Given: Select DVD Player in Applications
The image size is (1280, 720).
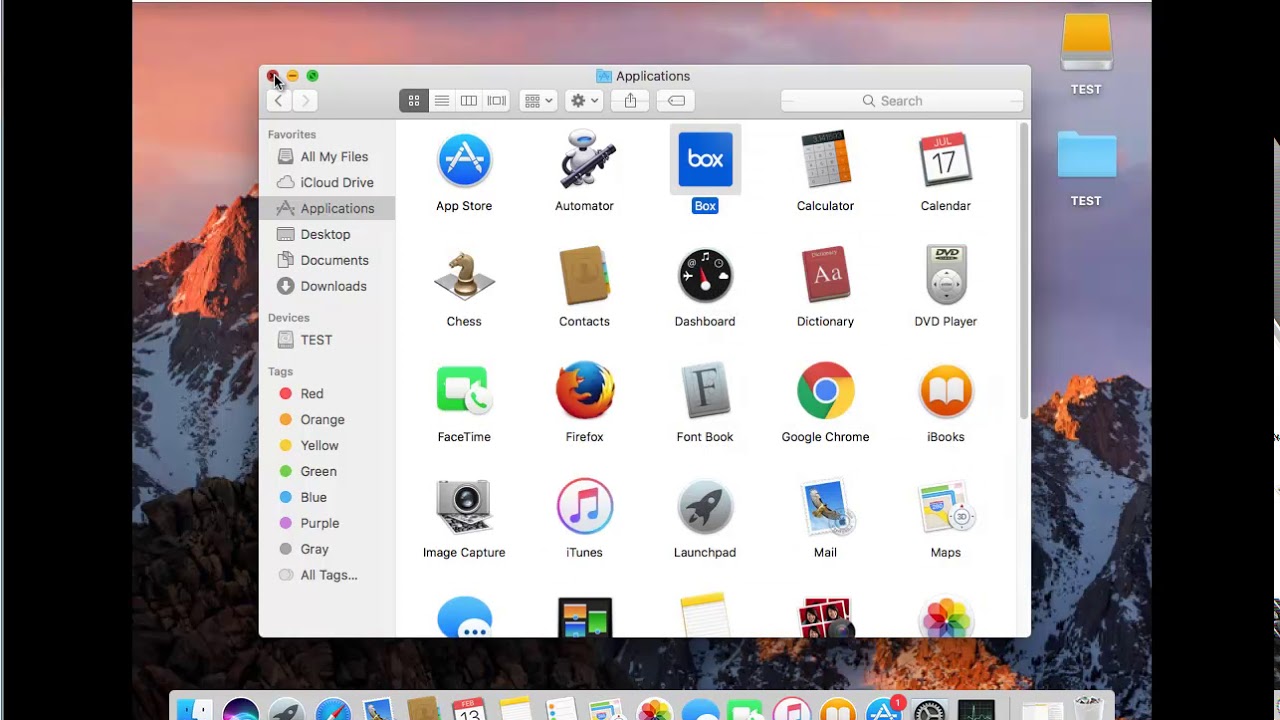Looking at the screenshot, I should click(945, 275).
